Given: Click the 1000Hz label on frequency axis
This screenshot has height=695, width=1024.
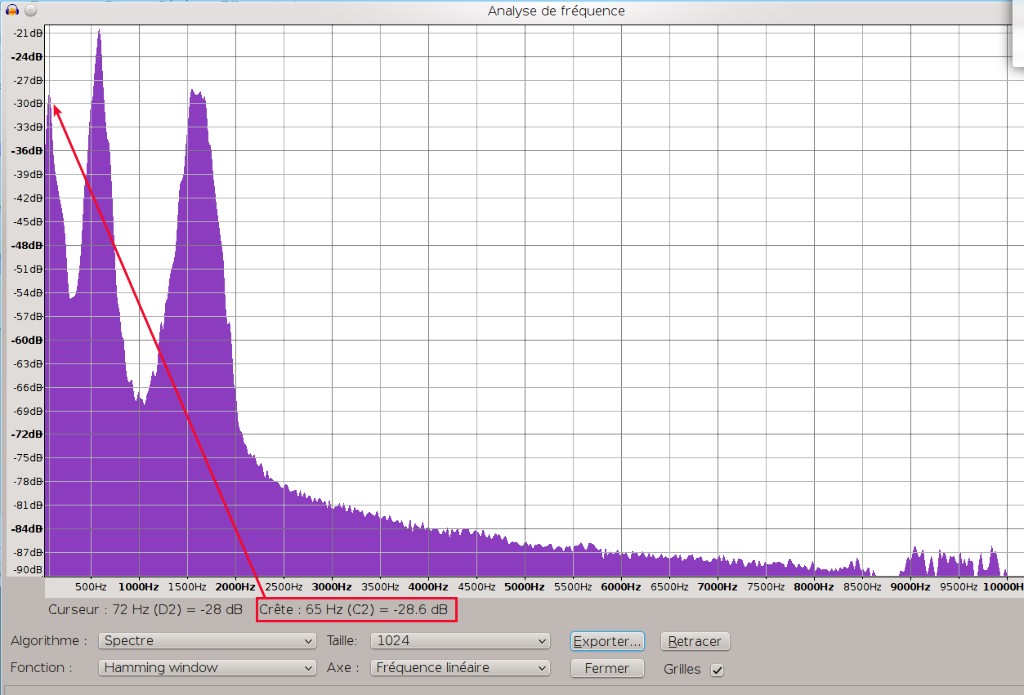Looking at the screenshot, I should pos(138,587).
